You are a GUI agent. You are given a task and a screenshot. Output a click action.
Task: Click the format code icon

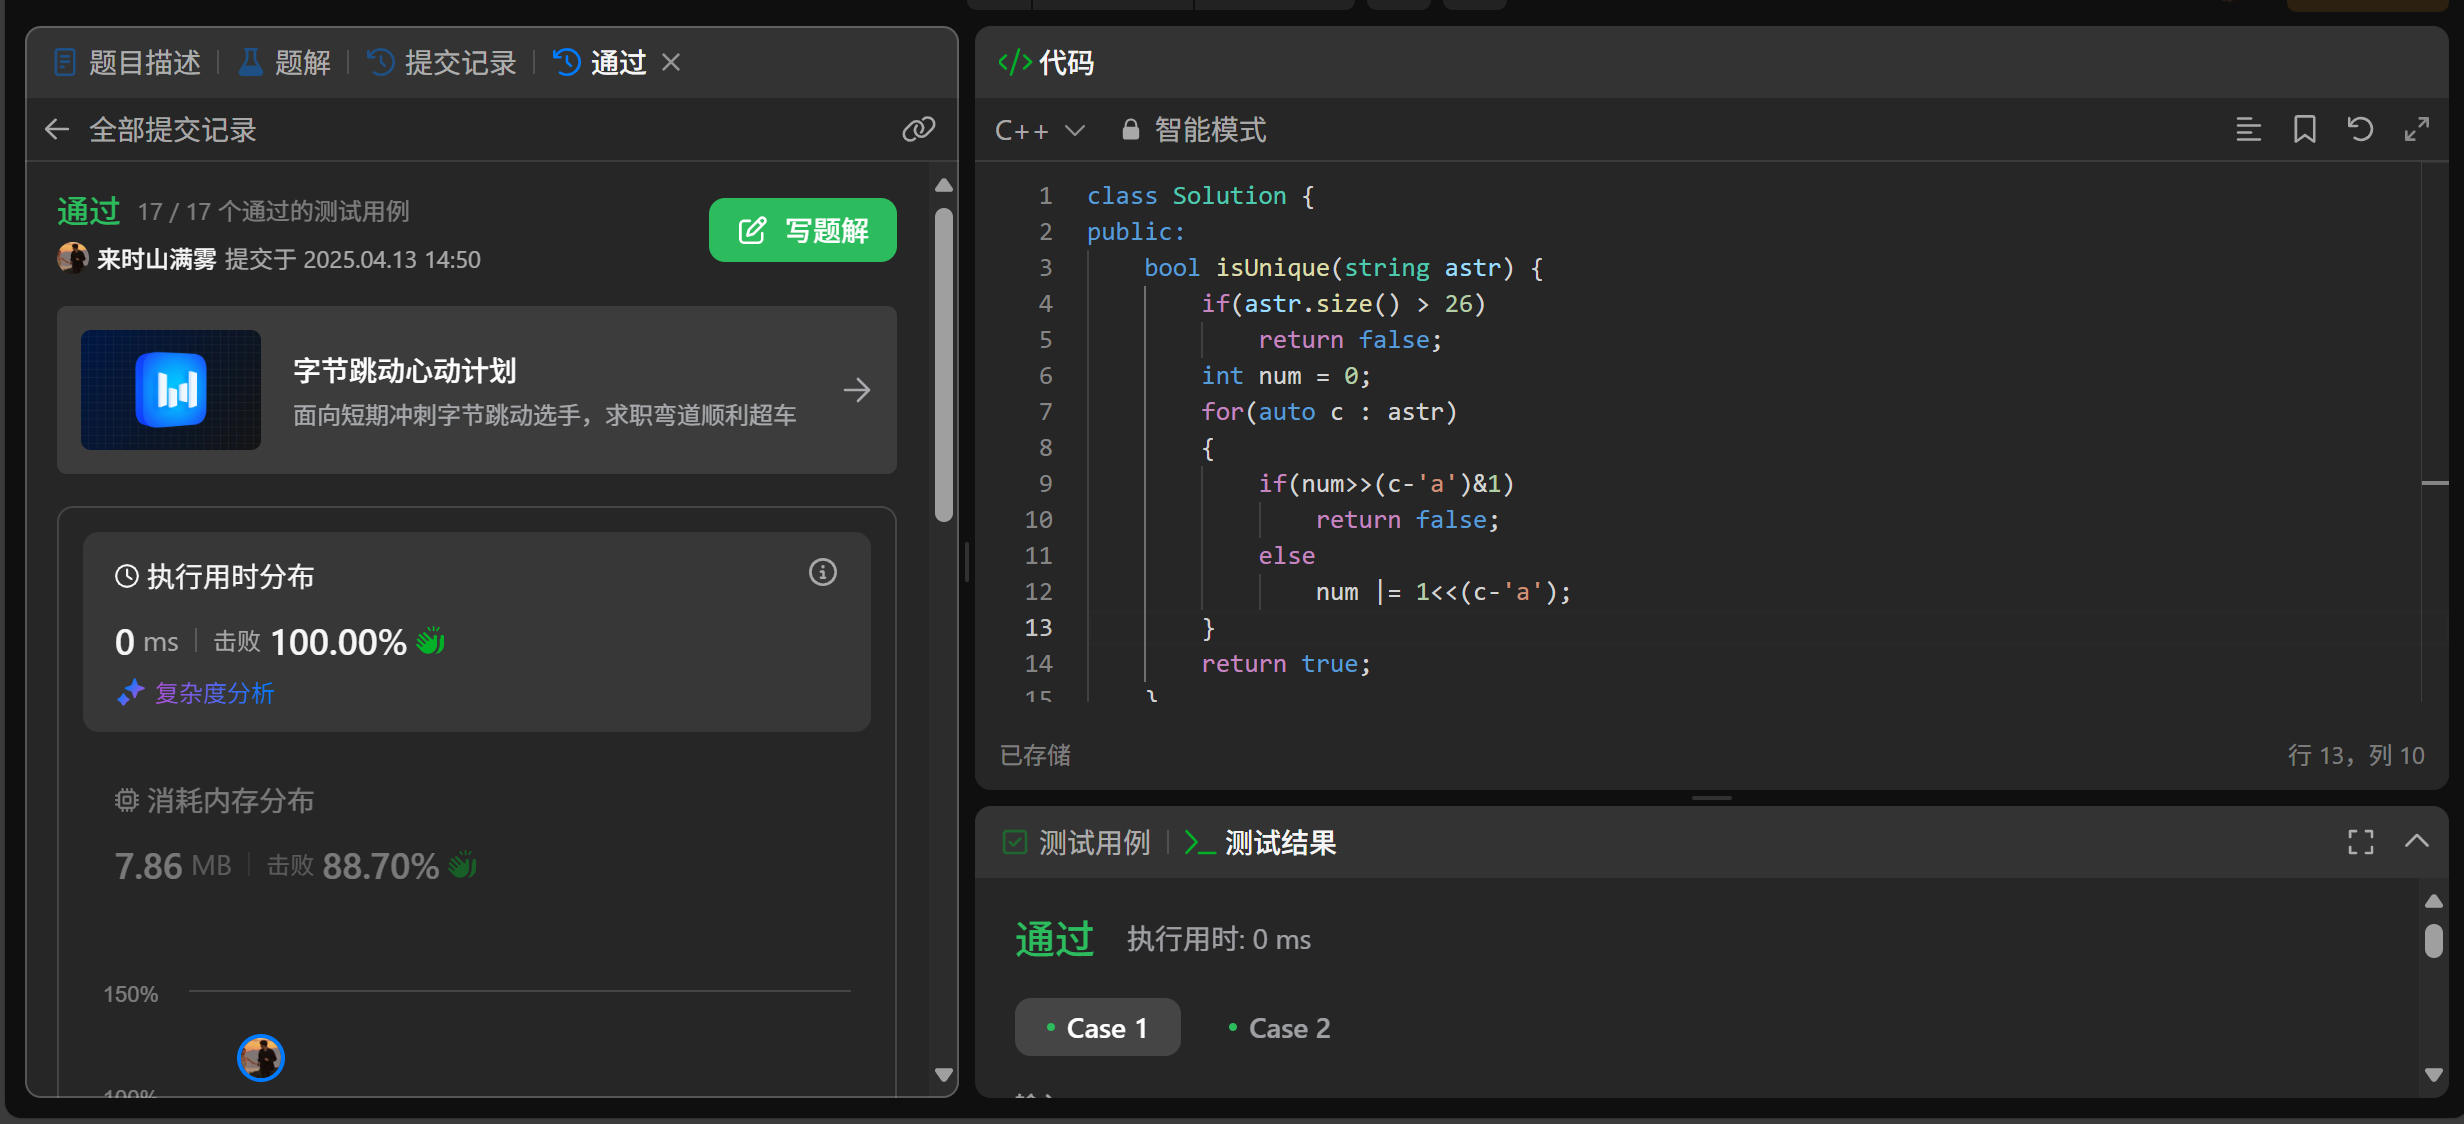pos(2248,129)
